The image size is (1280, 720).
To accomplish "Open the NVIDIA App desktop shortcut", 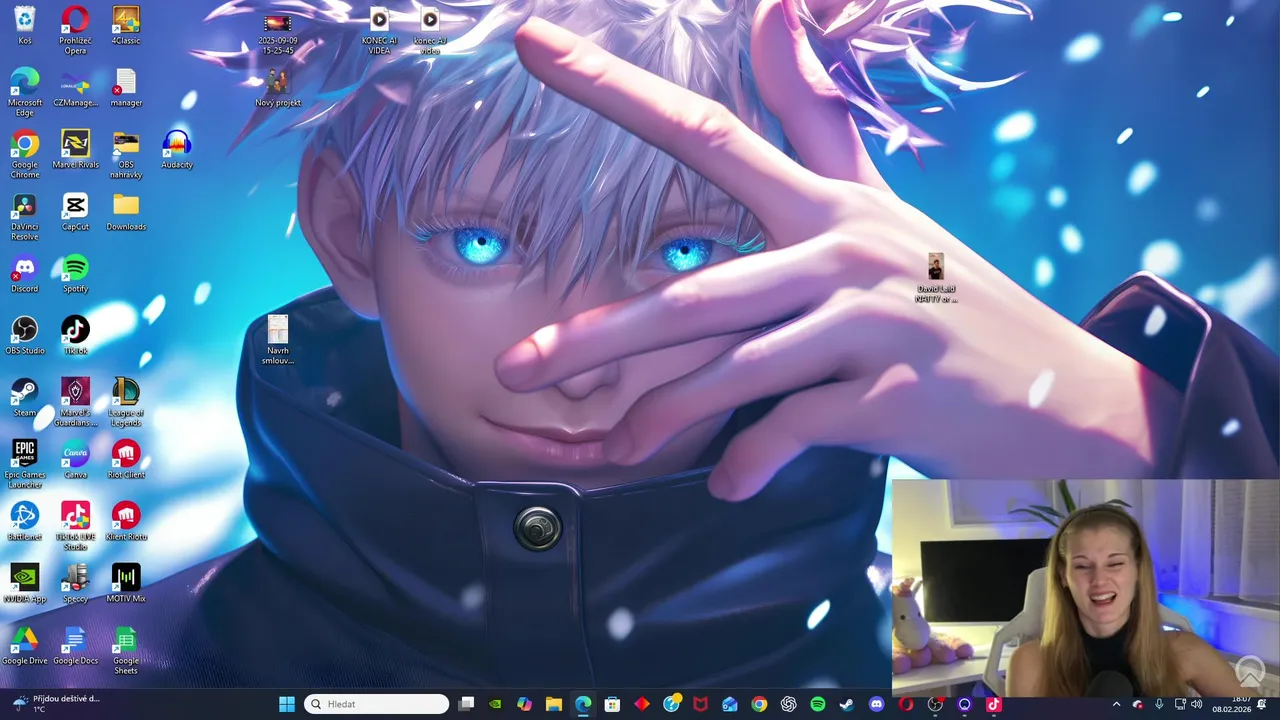I will point(25,584).
